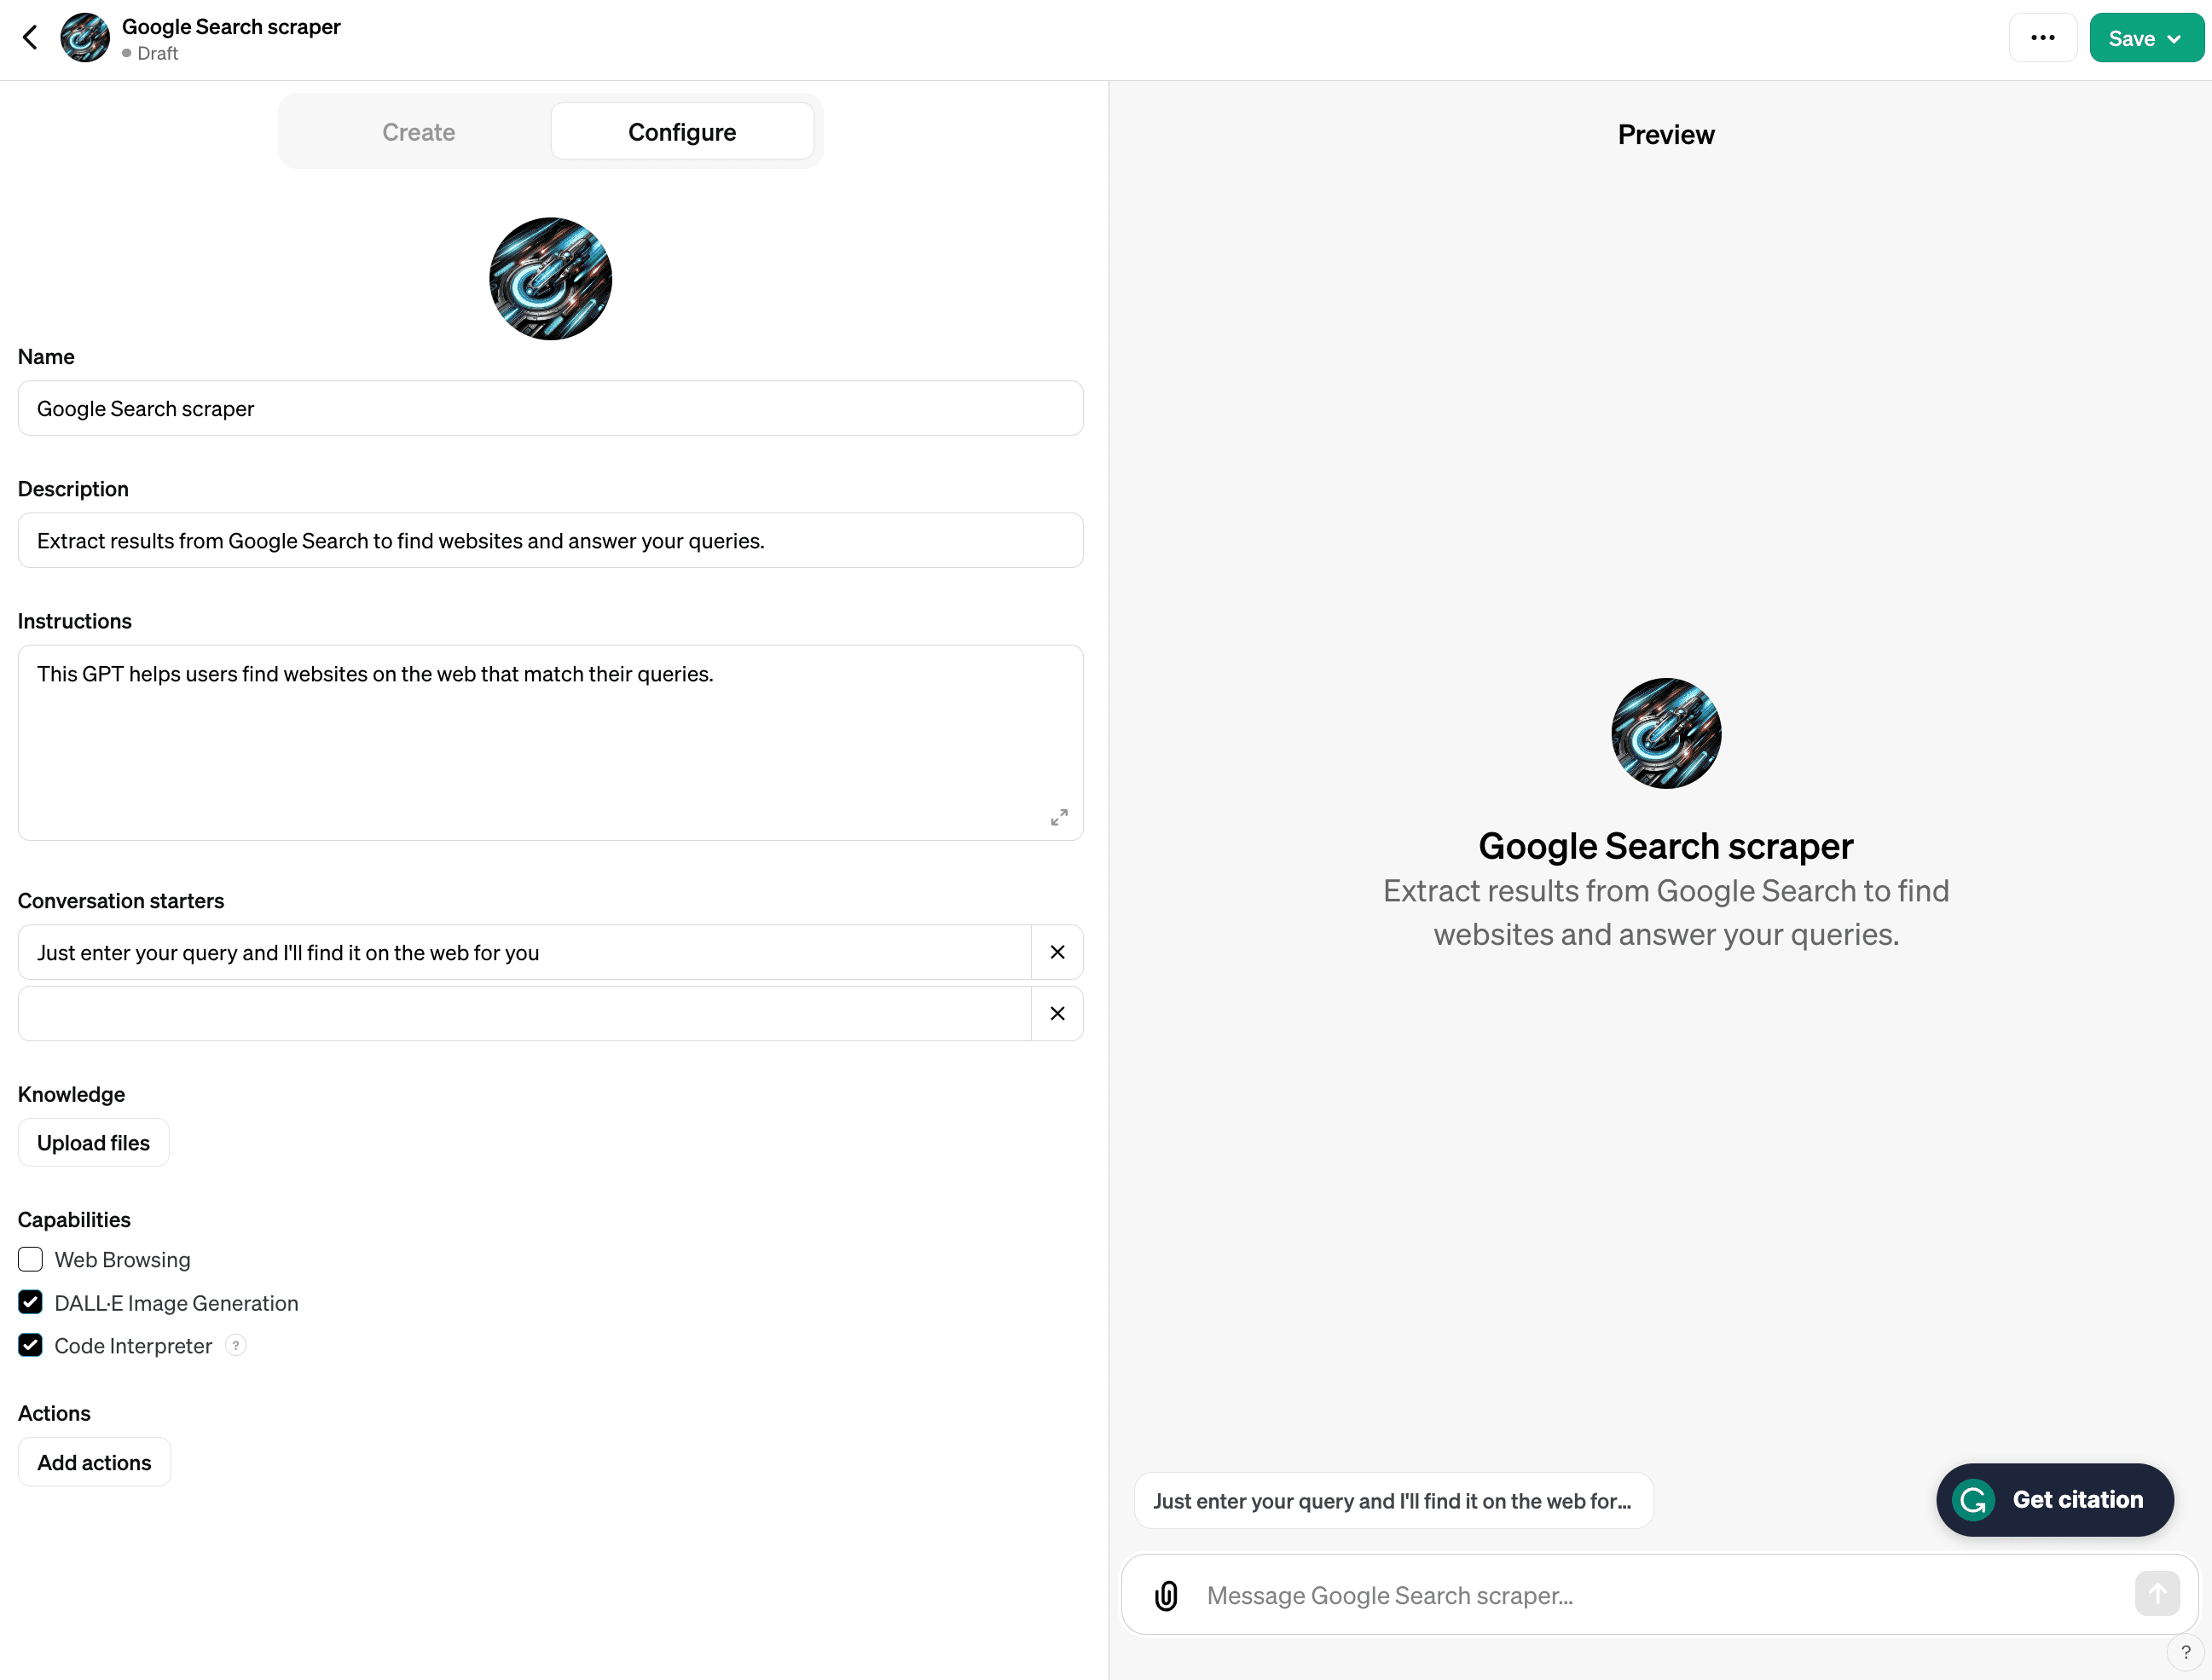The height and width of the screenshot is (1680, 2212).
Task: Open the three-dot more options menu
Action: (2043, 38)
